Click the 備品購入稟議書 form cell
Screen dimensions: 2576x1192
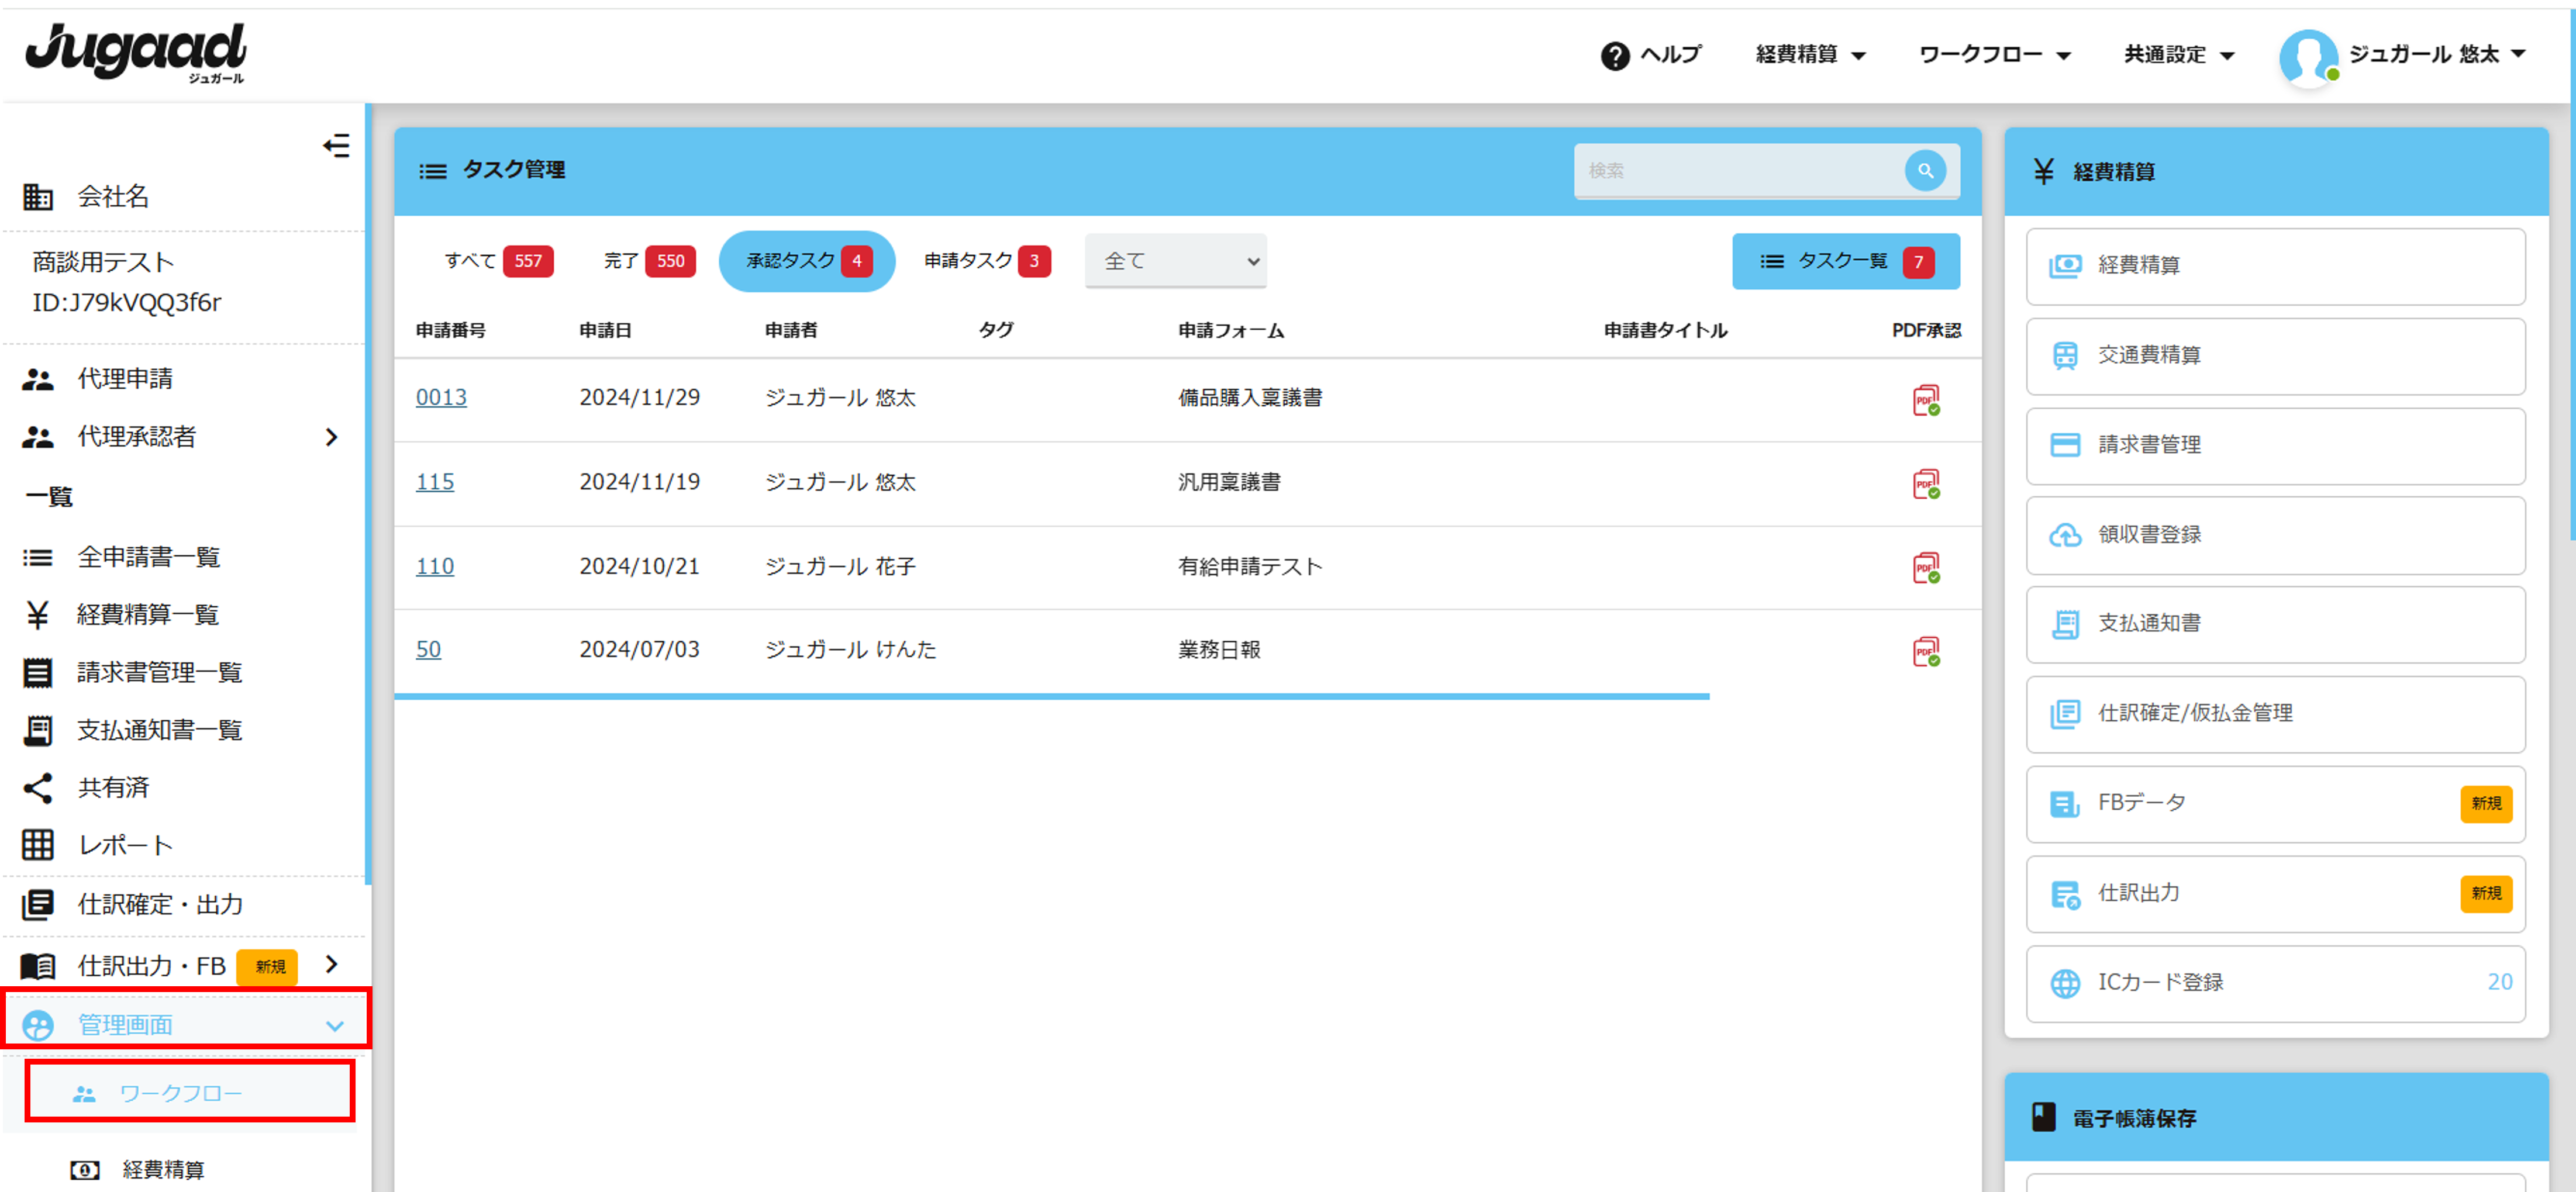(1250, 398)
